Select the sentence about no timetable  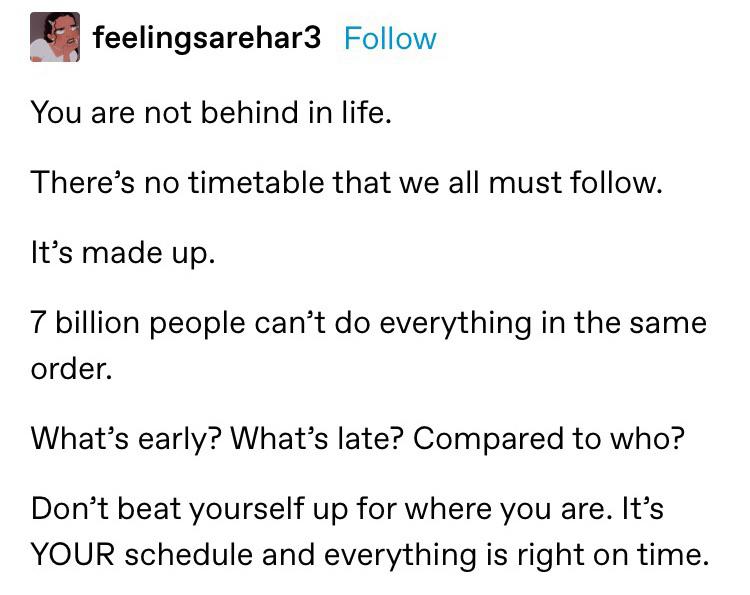pyautogui.click(x=346, y=183)
